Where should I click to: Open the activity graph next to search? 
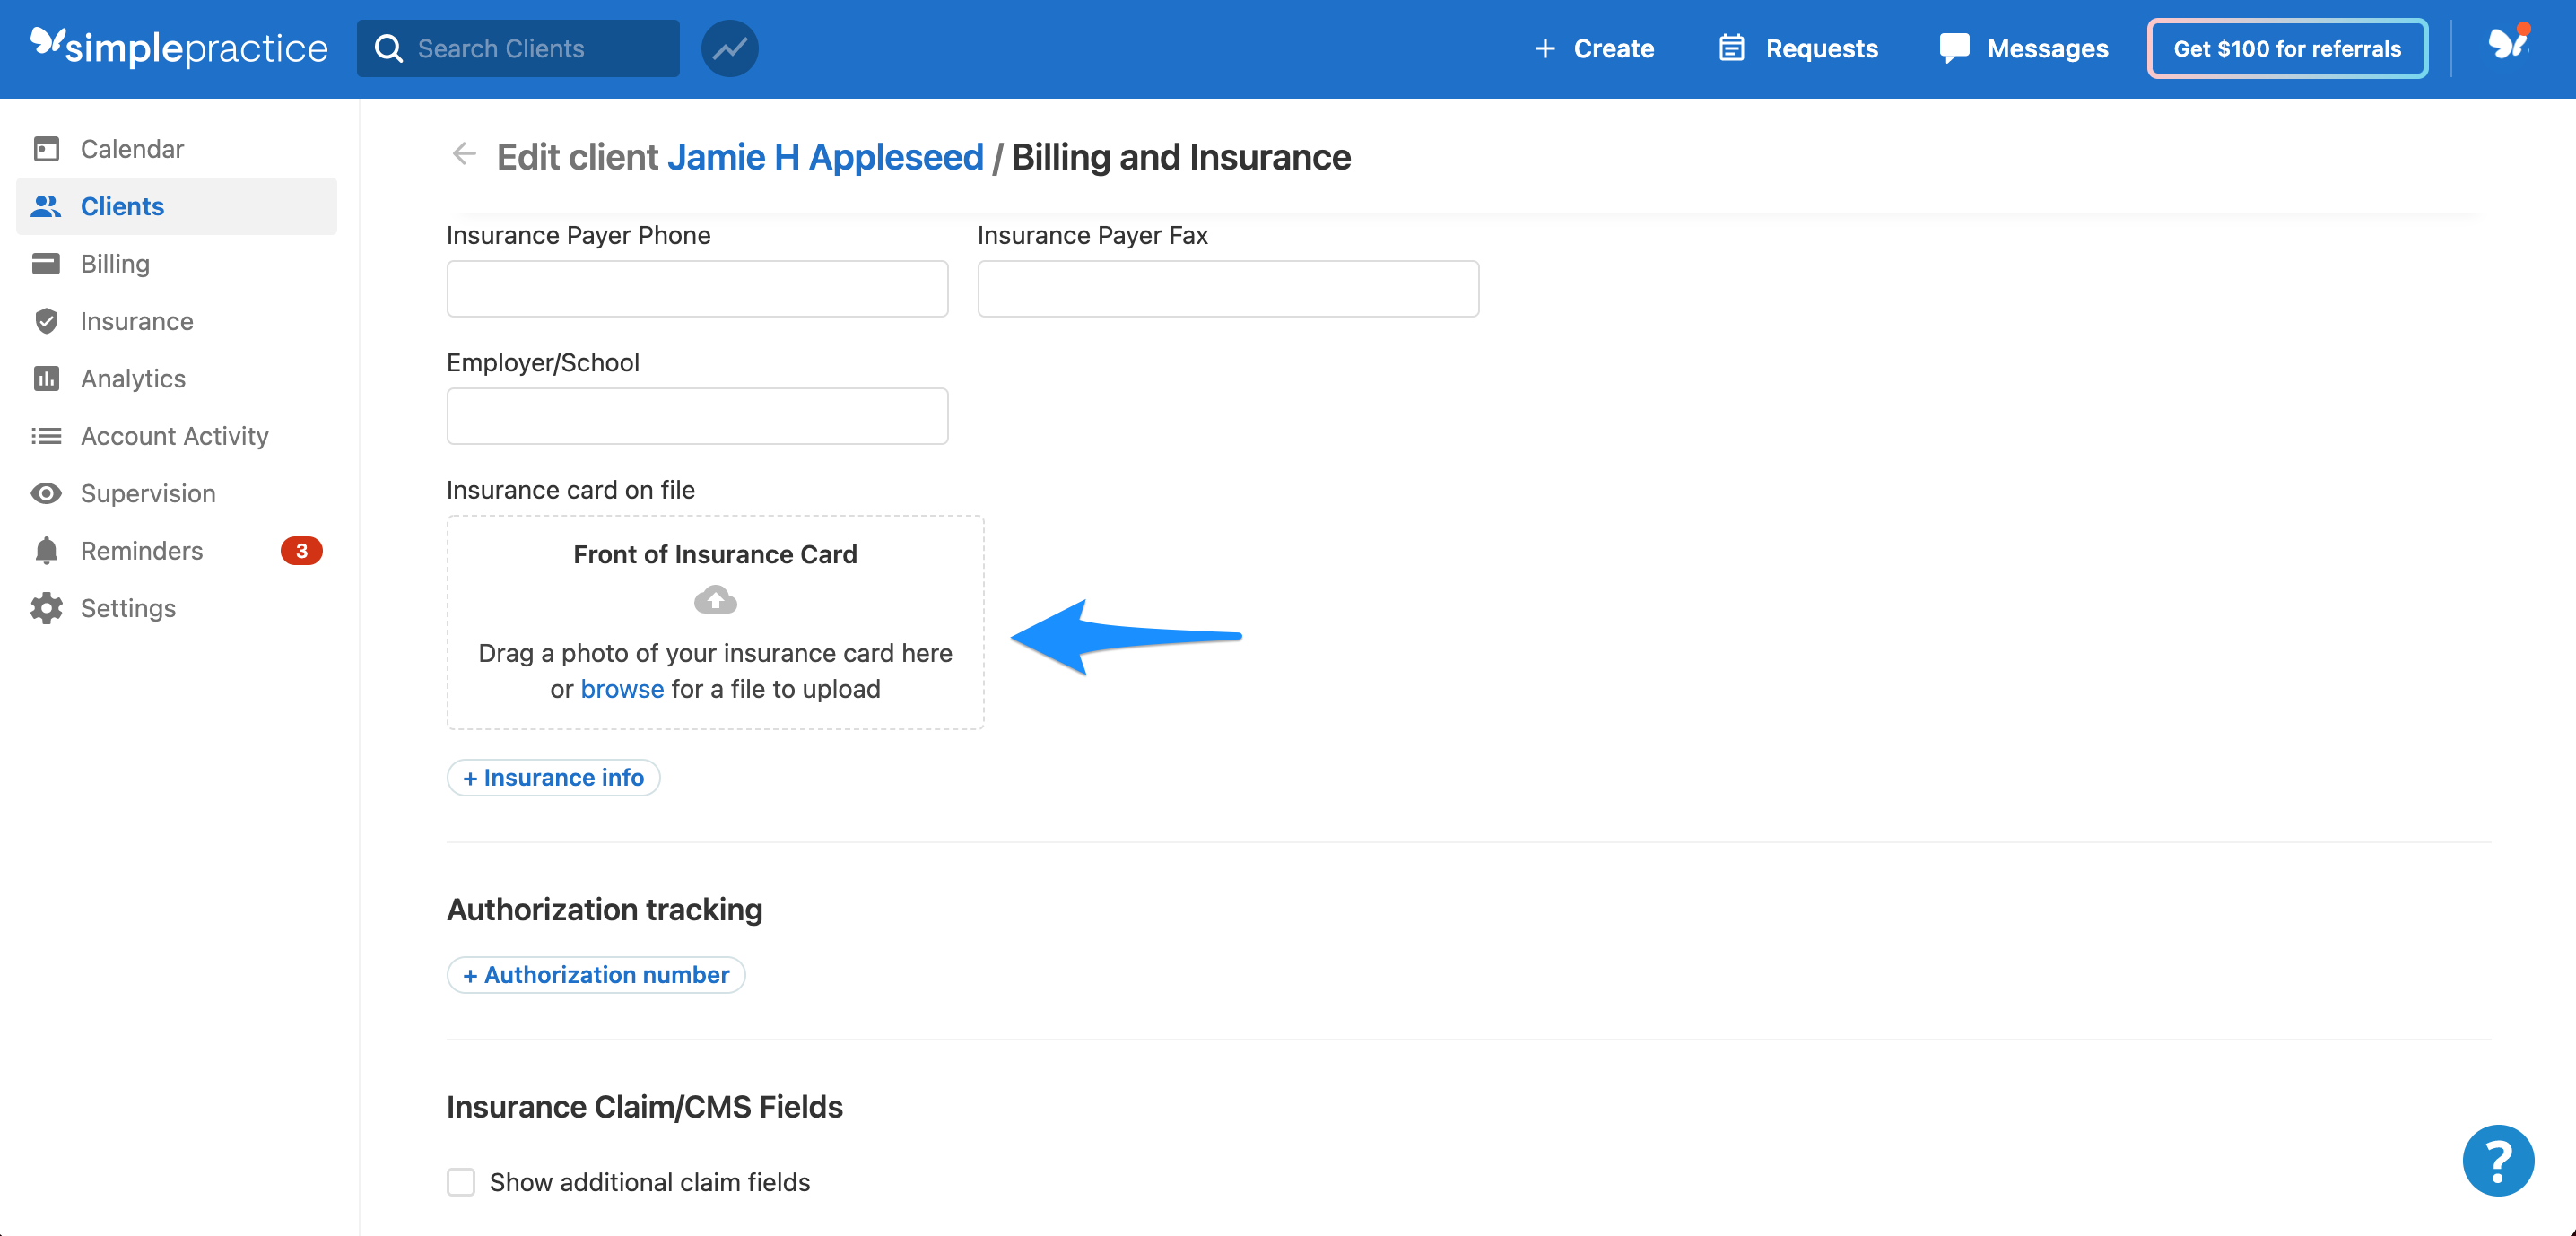[729, 47]
